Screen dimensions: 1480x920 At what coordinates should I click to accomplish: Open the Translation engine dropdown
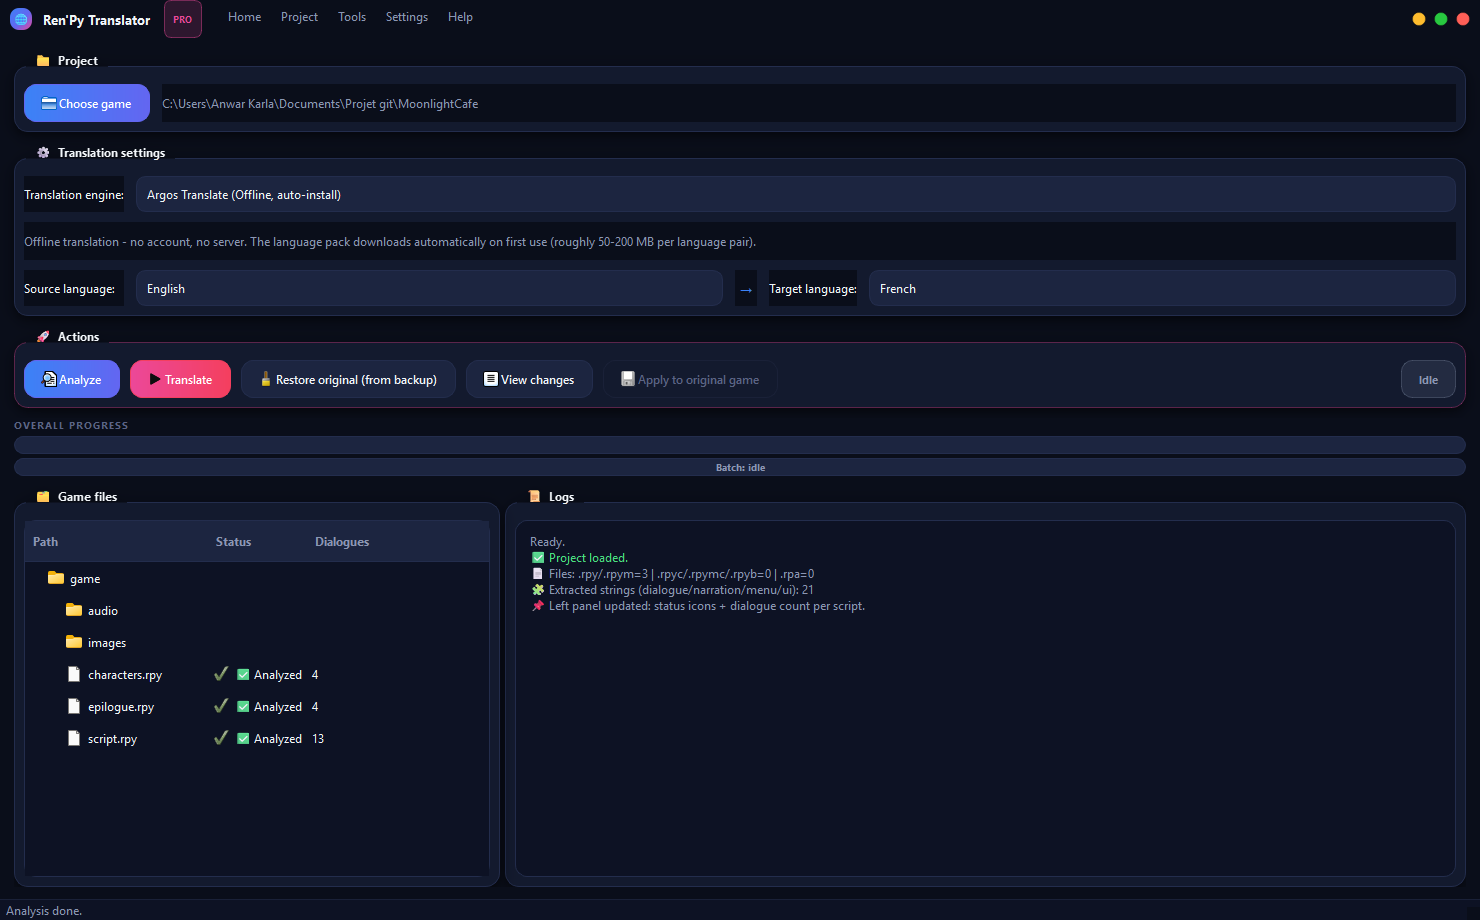tap(795, 194)
